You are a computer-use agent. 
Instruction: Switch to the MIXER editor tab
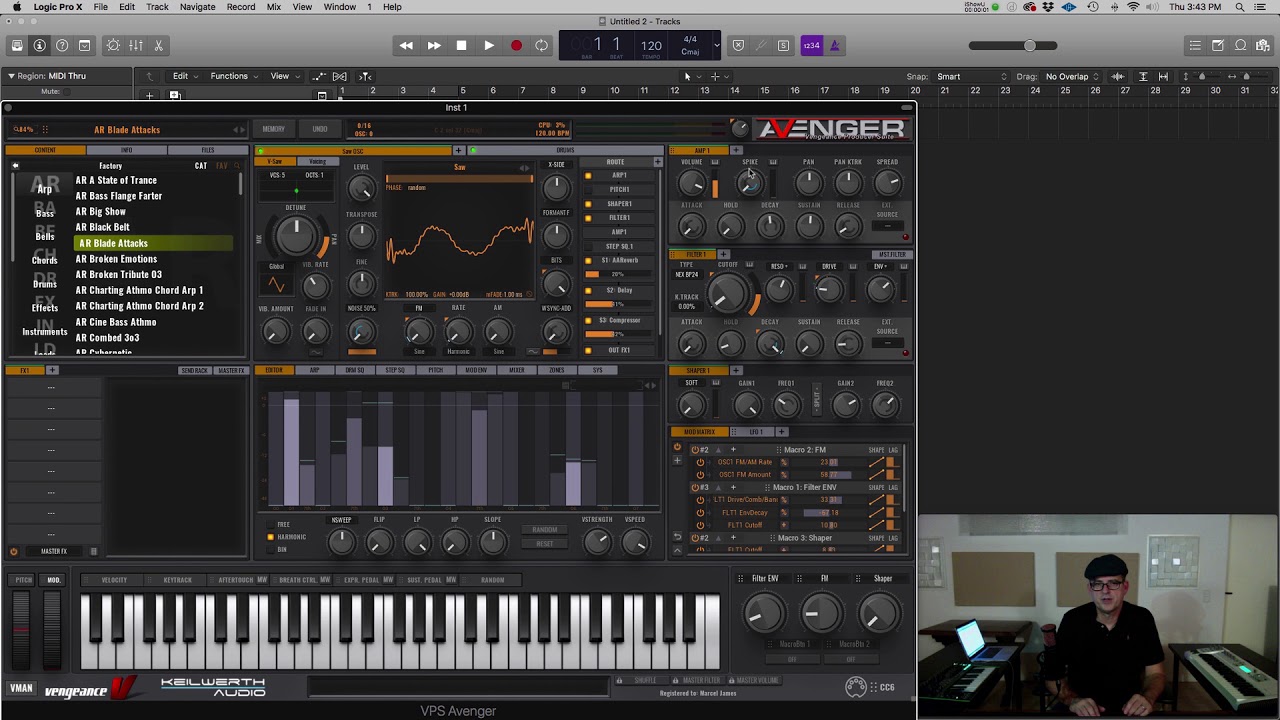tap(516, 370)
